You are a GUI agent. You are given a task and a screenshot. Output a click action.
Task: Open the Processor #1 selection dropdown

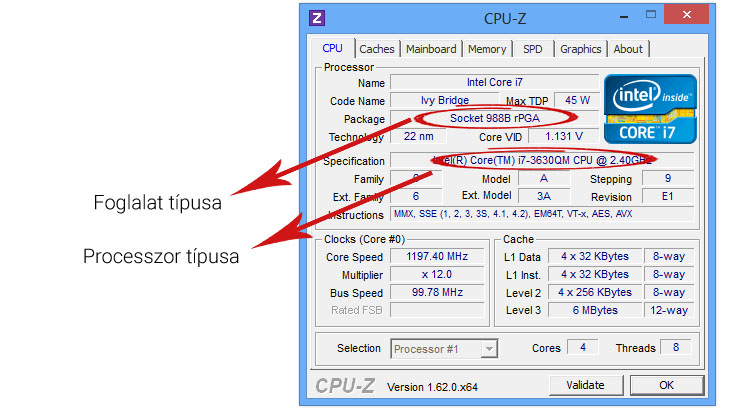[443, 349]
